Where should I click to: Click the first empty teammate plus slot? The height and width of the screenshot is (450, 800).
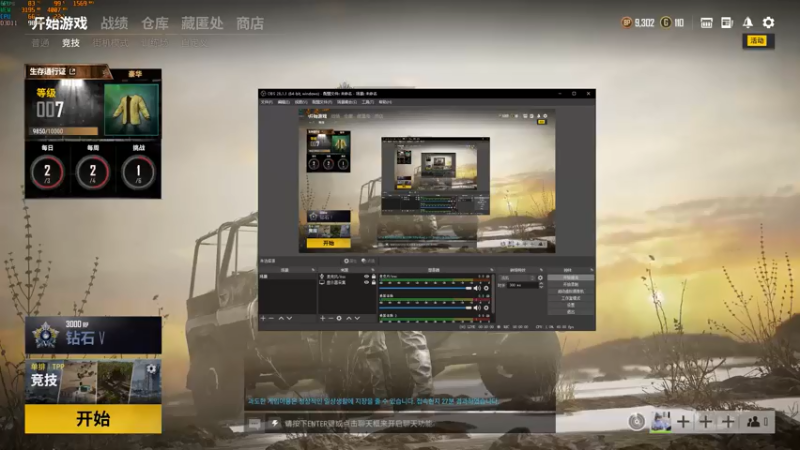click(683, 422)
